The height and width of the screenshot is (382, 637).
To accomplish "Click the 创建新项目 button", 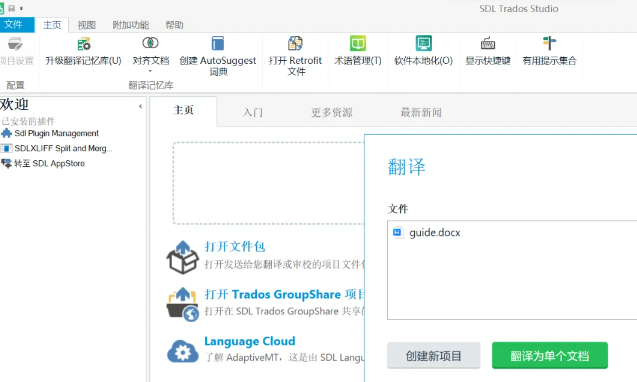I will (433, 356).
